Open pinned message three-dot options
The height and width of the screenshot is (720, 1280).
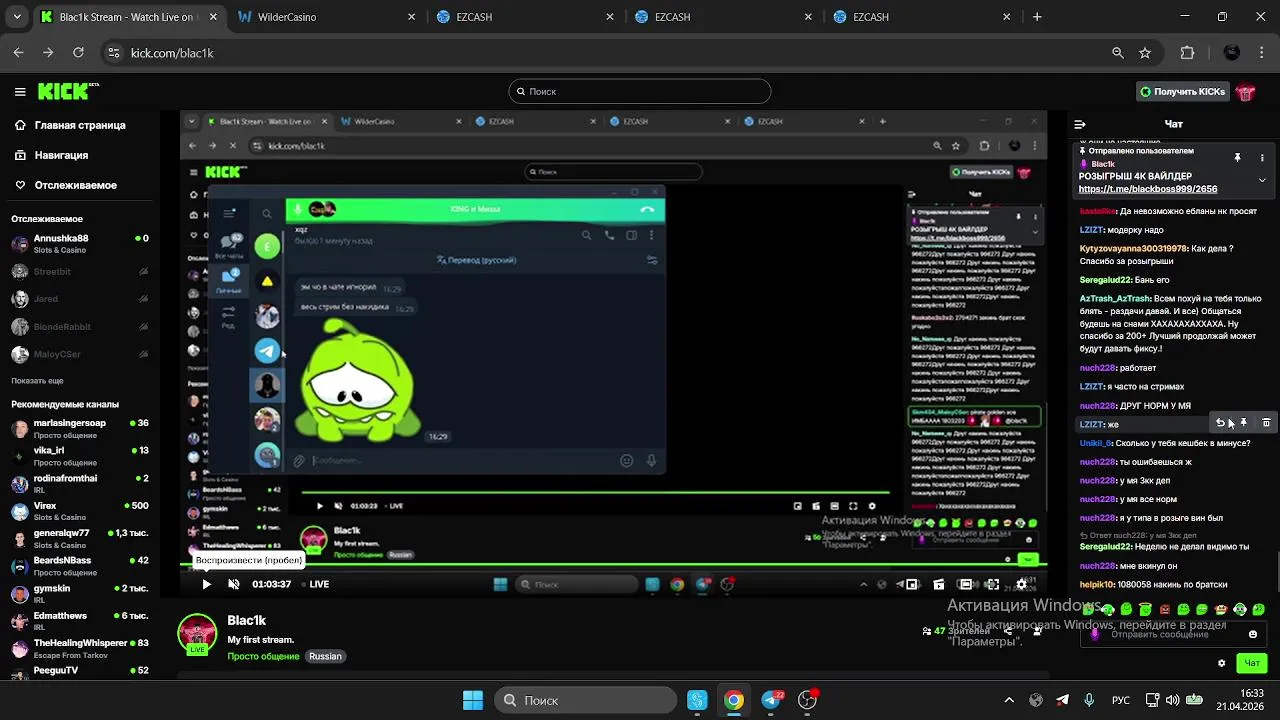(x=1262, y=158)
